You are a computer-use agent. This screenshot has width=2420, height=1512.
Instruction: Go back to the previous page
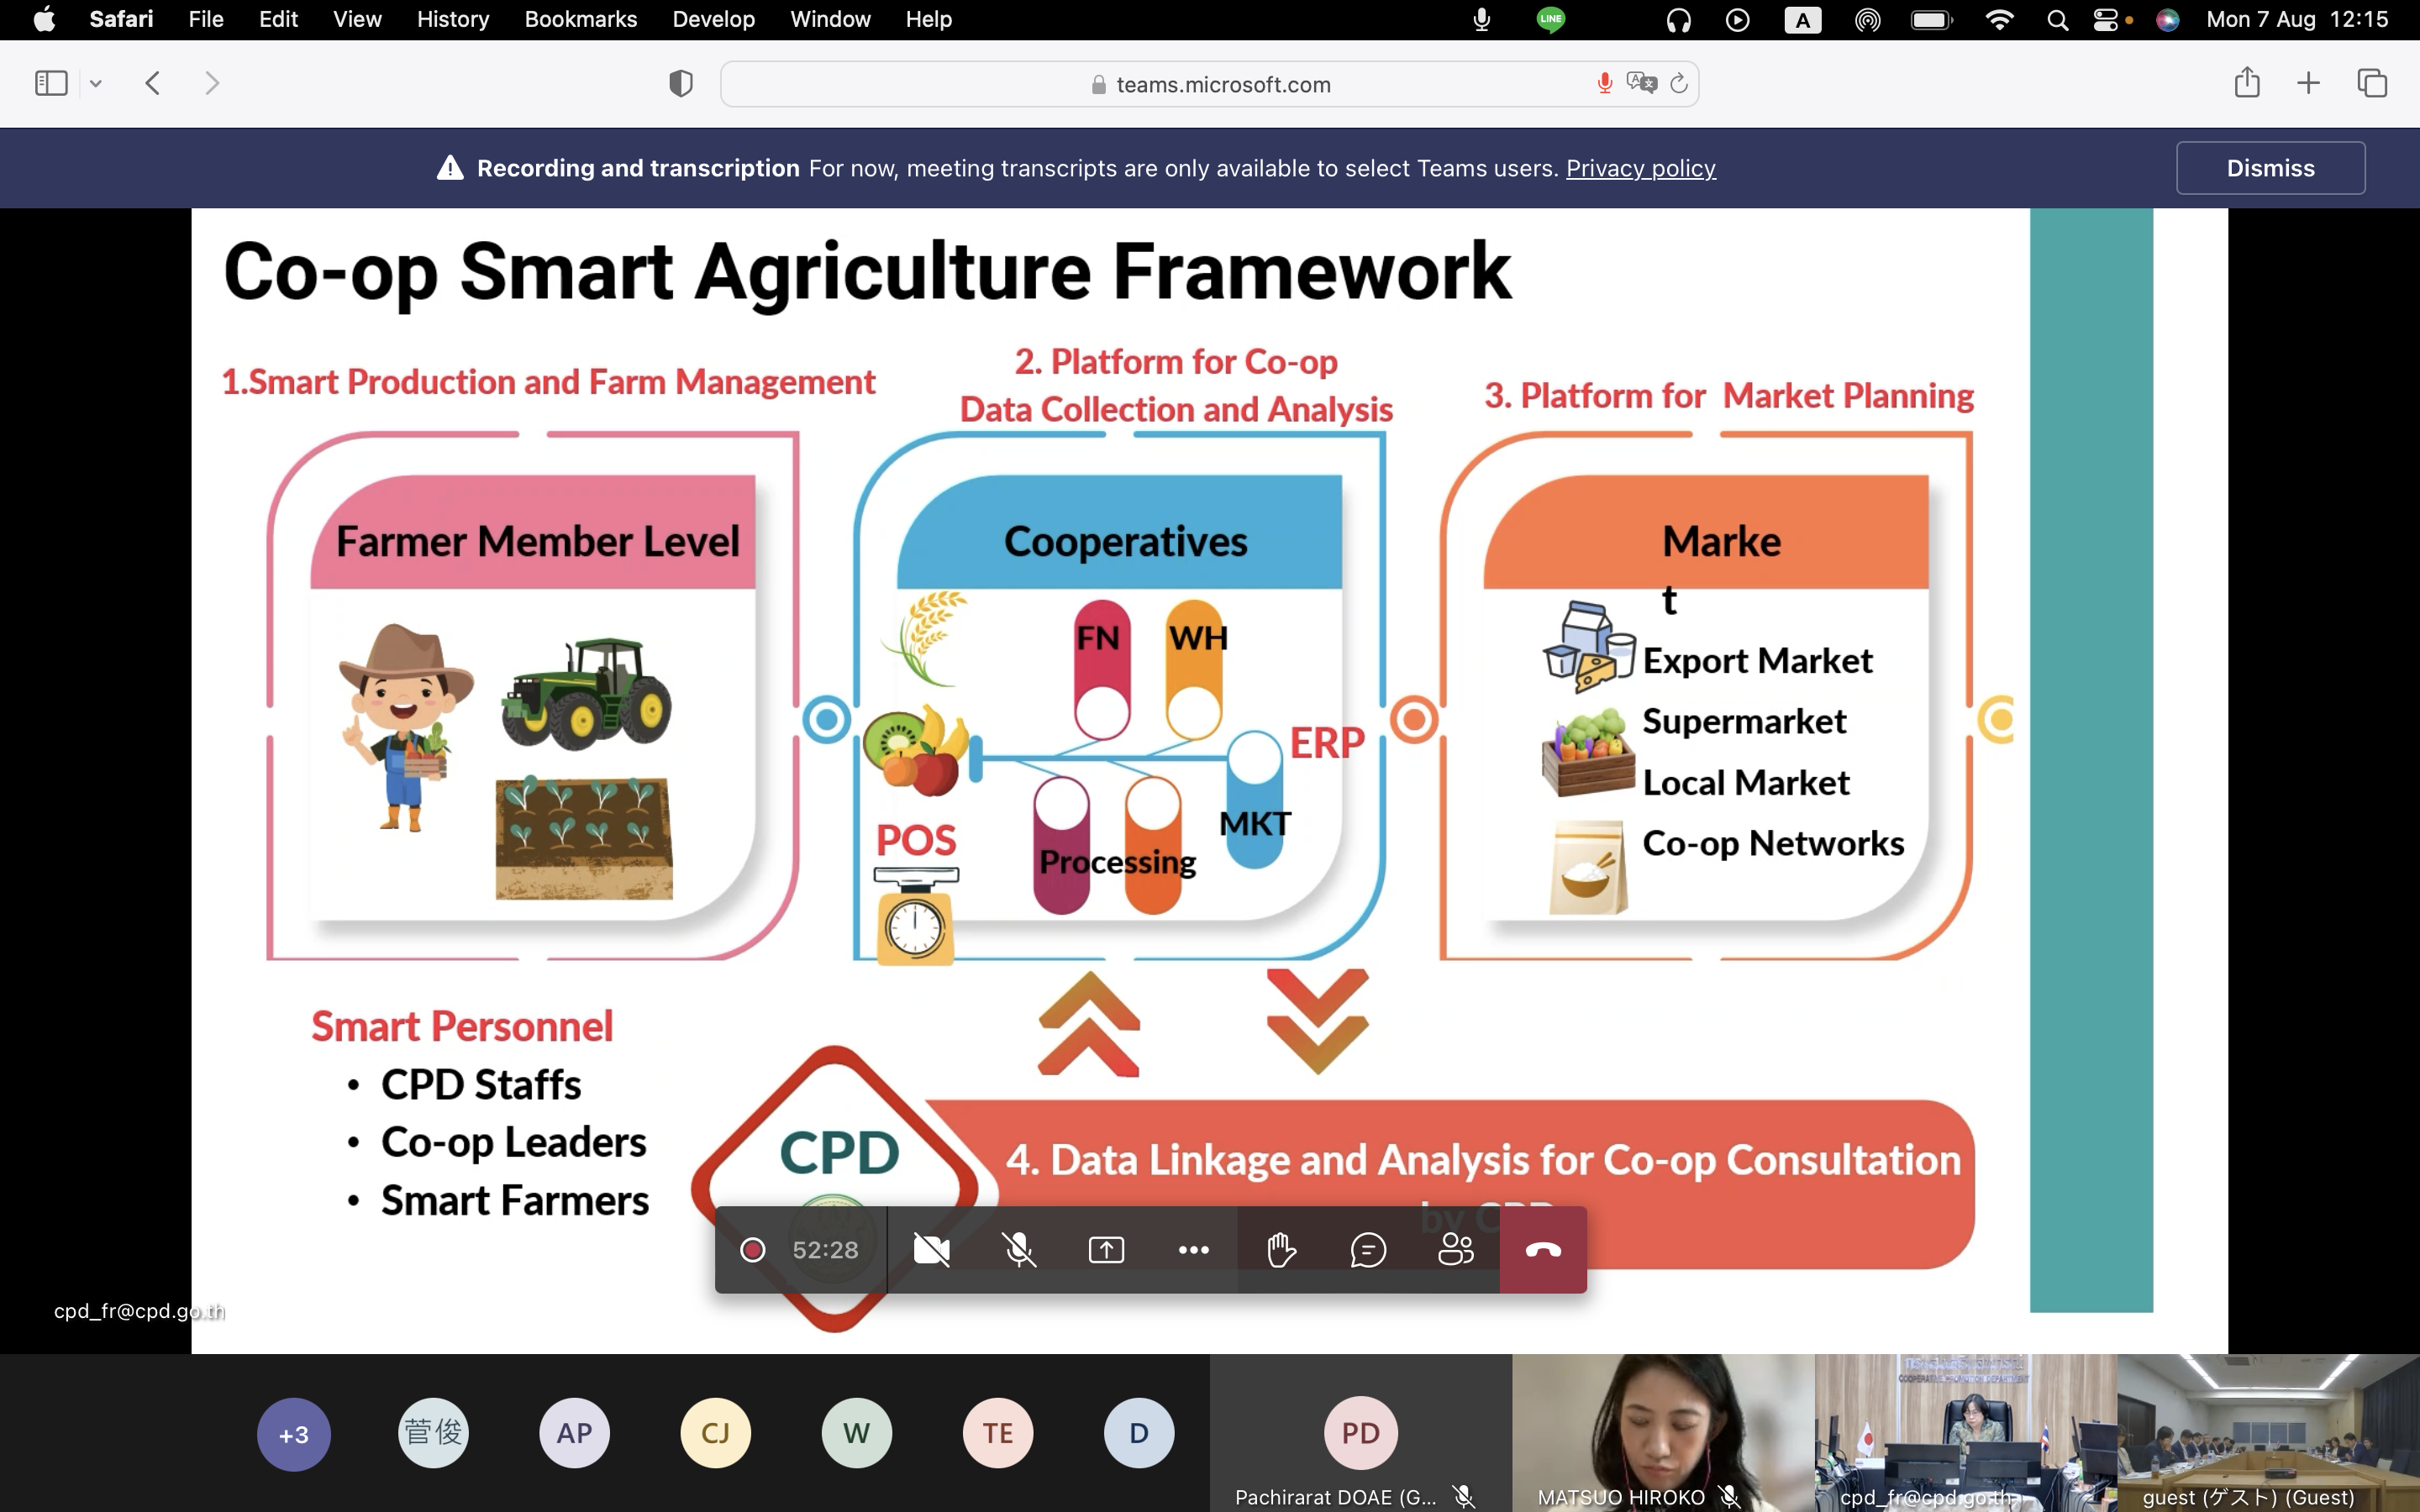pyautogui.click(x=153, y=83)
